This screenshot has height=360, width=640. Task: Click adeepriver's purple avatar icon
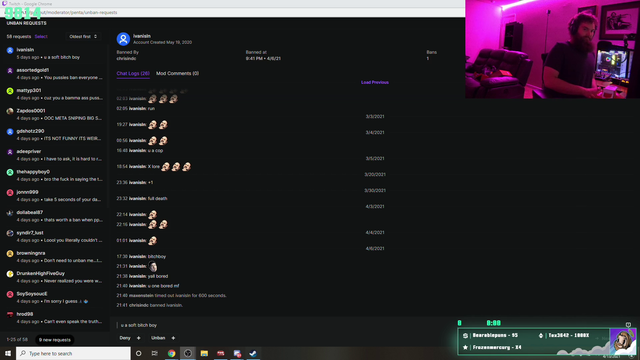(x=10, y=152)
